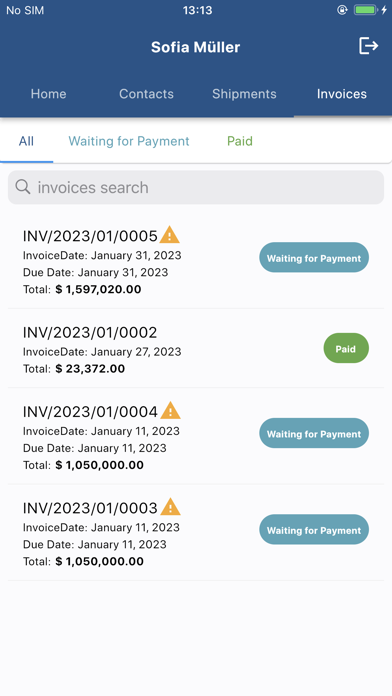Click warning icon beside INV/2023/01/0005
The height and width of the screenshot is (696, 392).
click(170, 234)
